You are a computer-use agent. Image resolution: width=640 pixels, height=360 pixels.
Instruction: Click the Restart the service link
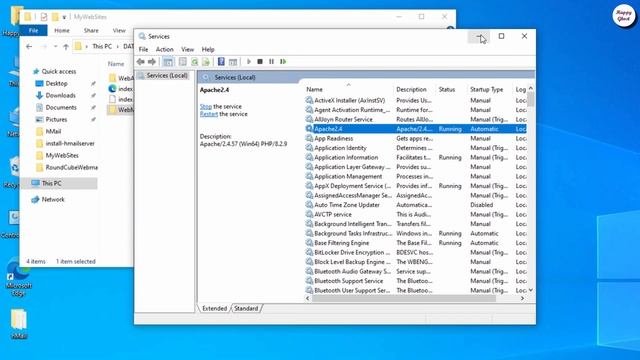(209, 114)
